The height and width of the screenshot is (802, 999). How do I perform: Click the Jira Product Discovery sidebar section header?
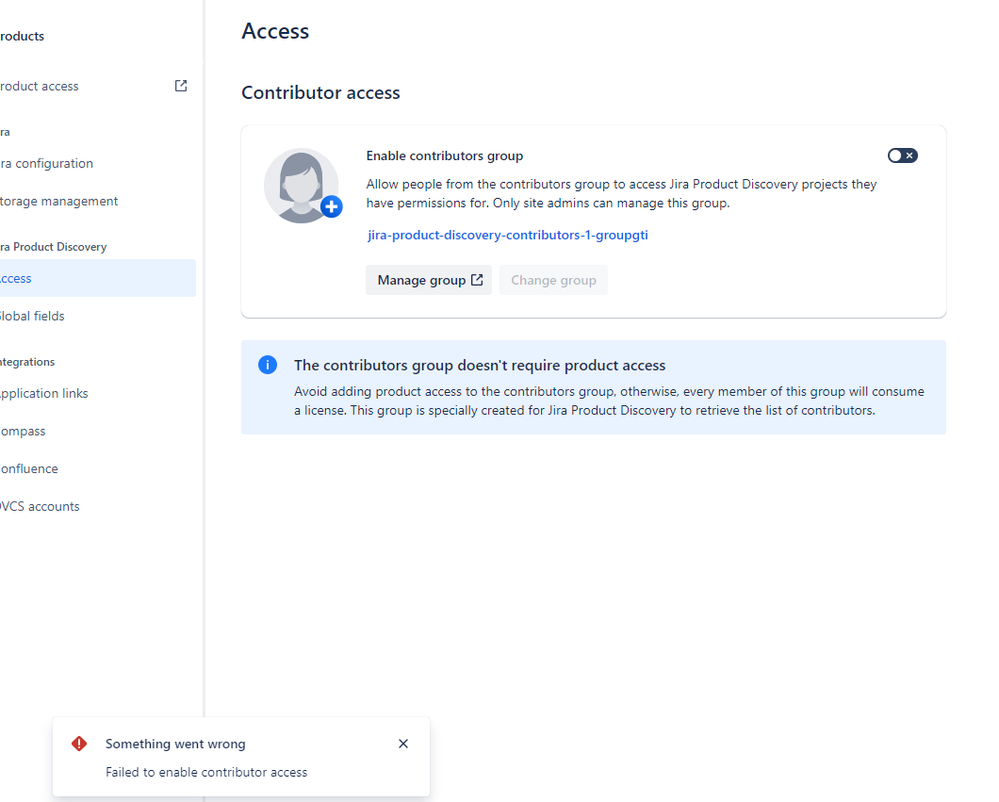(x=54, y=247)
